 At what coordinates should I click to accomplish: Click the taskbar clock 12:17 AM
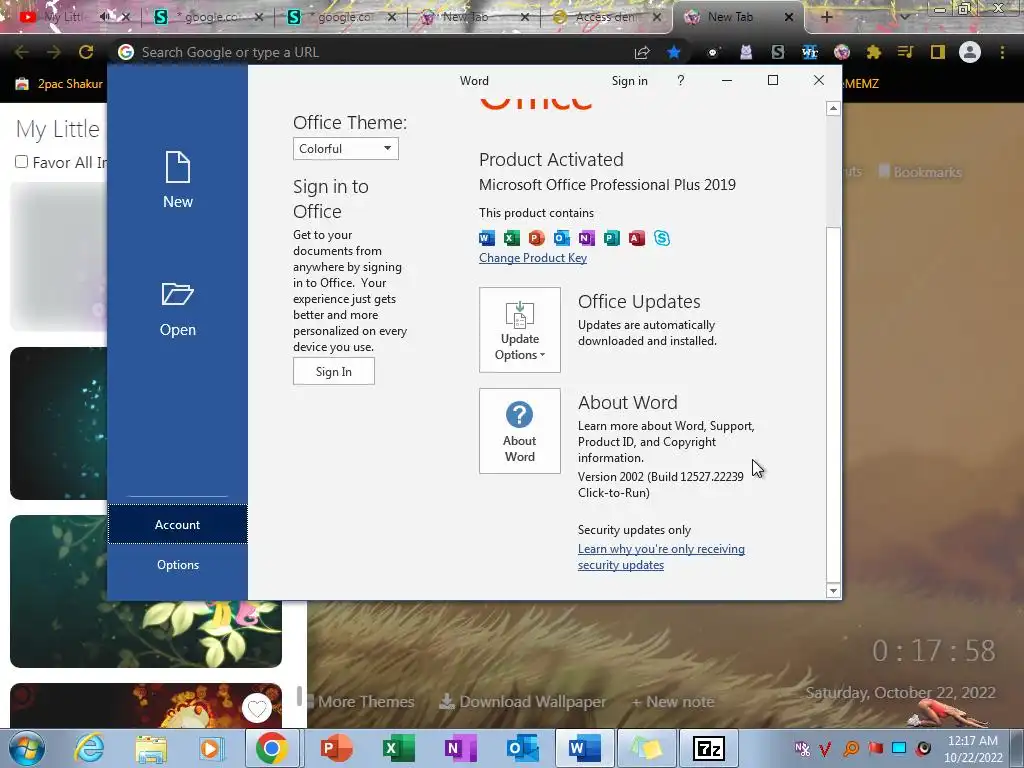point(973,741)
